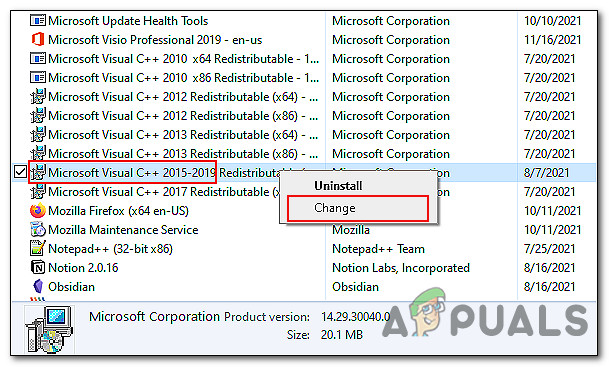Select Visual C++ 2010 x86 Redistributable entry
609x367 pixels.
[x=183, y=78]
